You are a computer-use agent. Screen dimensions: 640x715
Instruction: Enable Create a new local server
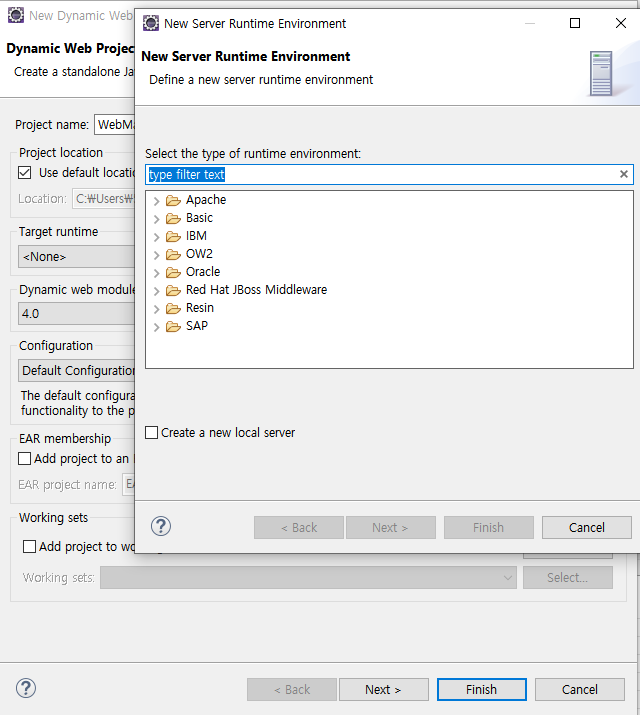click(151, 432)
